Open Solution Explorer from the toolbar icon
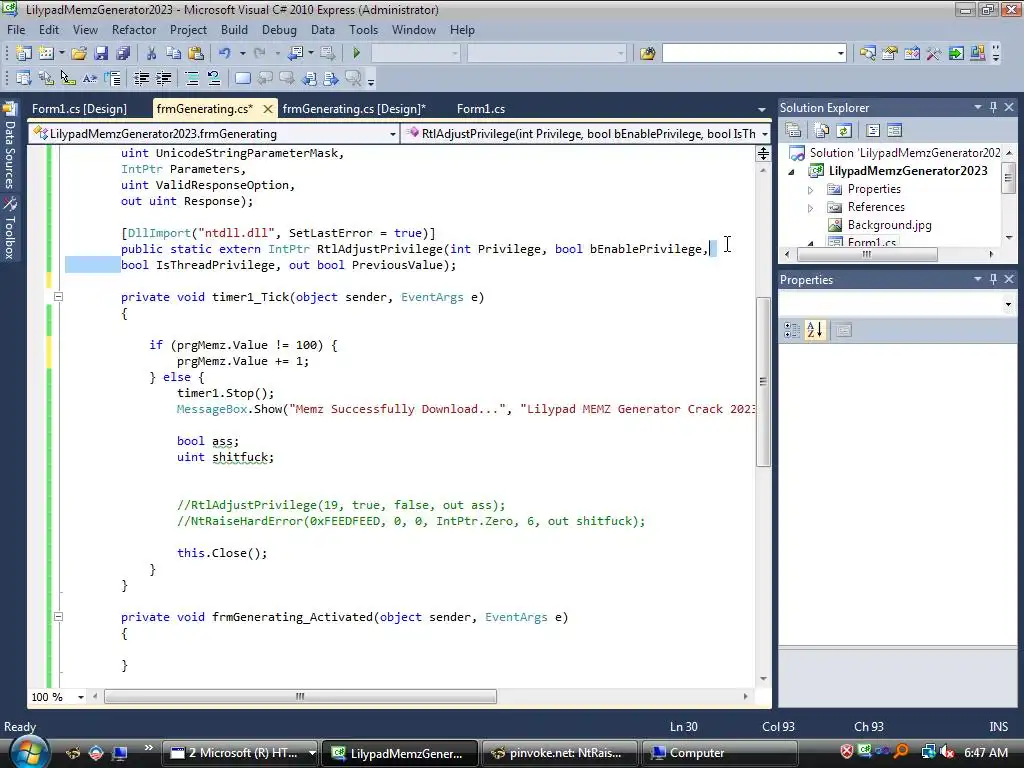1024x768 pixels. click(867, 53)
